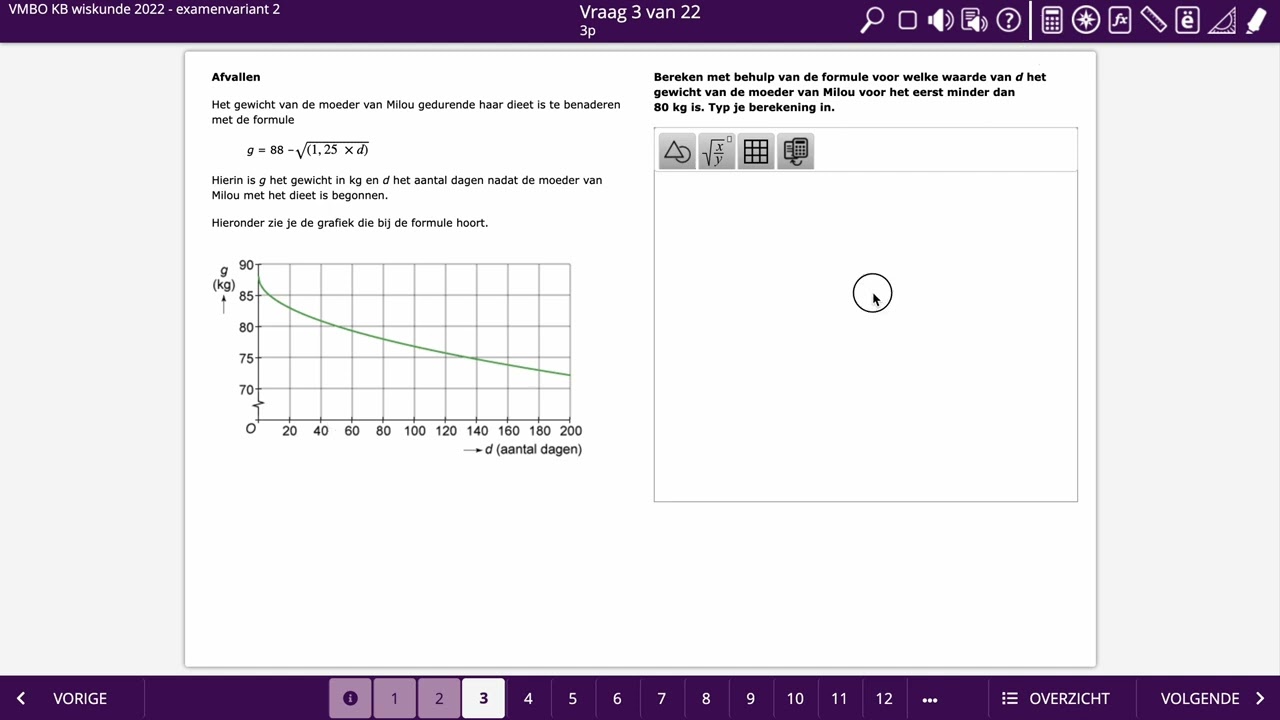The width and height of the screenshot is (1280, 720).
Task: Open the fx formula sheet
Action: point(1120,20)
